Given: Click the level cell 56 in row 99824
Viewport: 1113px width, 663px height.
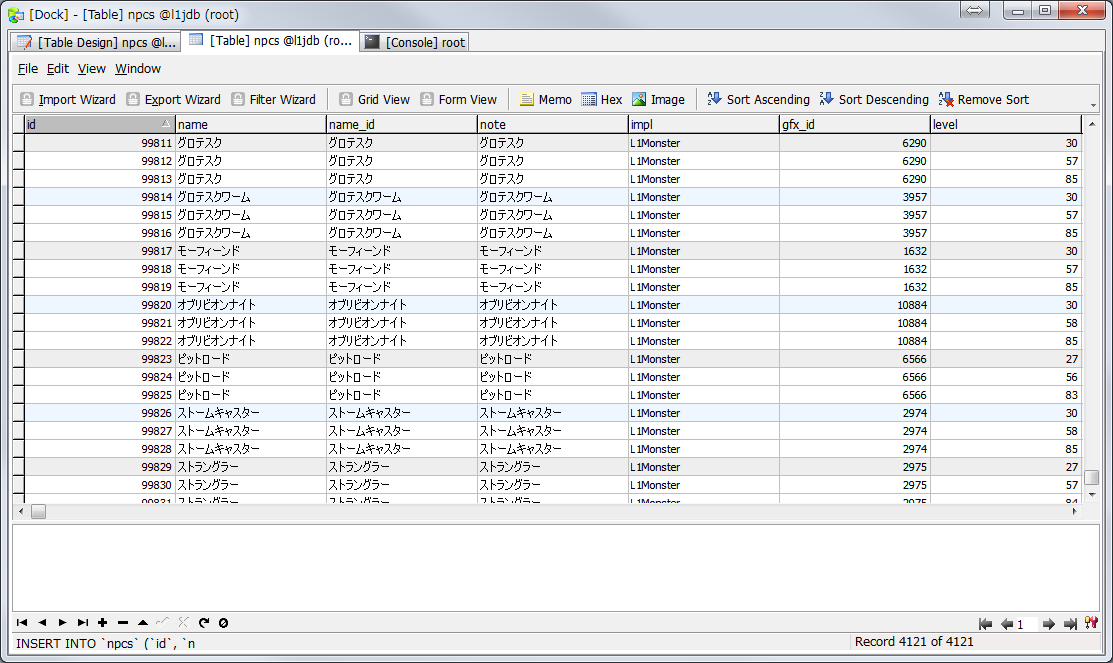Looking at the screenshot, I should point(1006,377).
